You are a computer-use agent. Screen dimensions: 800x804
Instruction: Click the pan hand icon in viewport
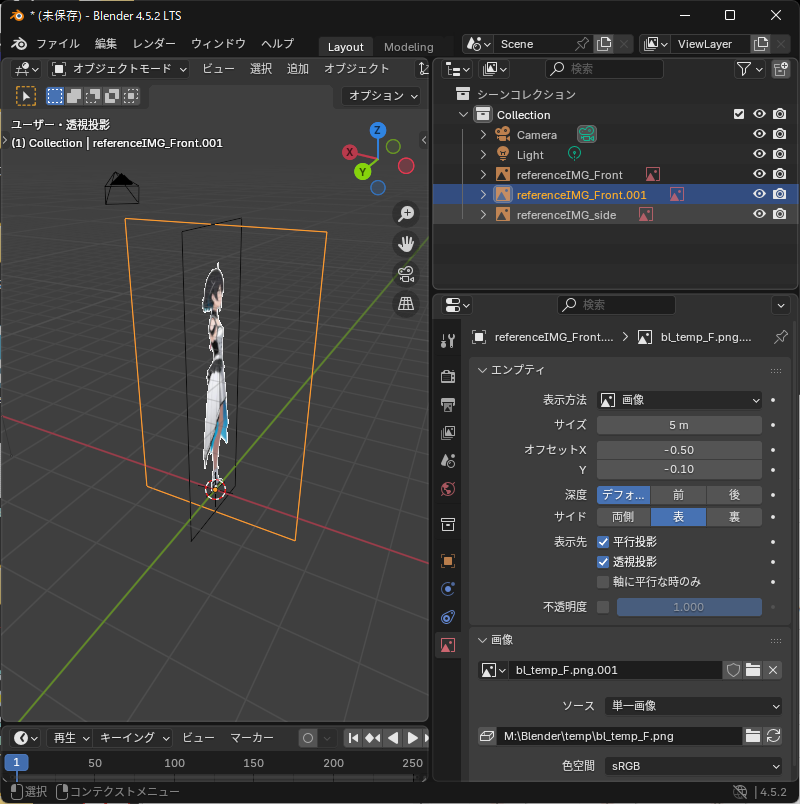point(406,243)
